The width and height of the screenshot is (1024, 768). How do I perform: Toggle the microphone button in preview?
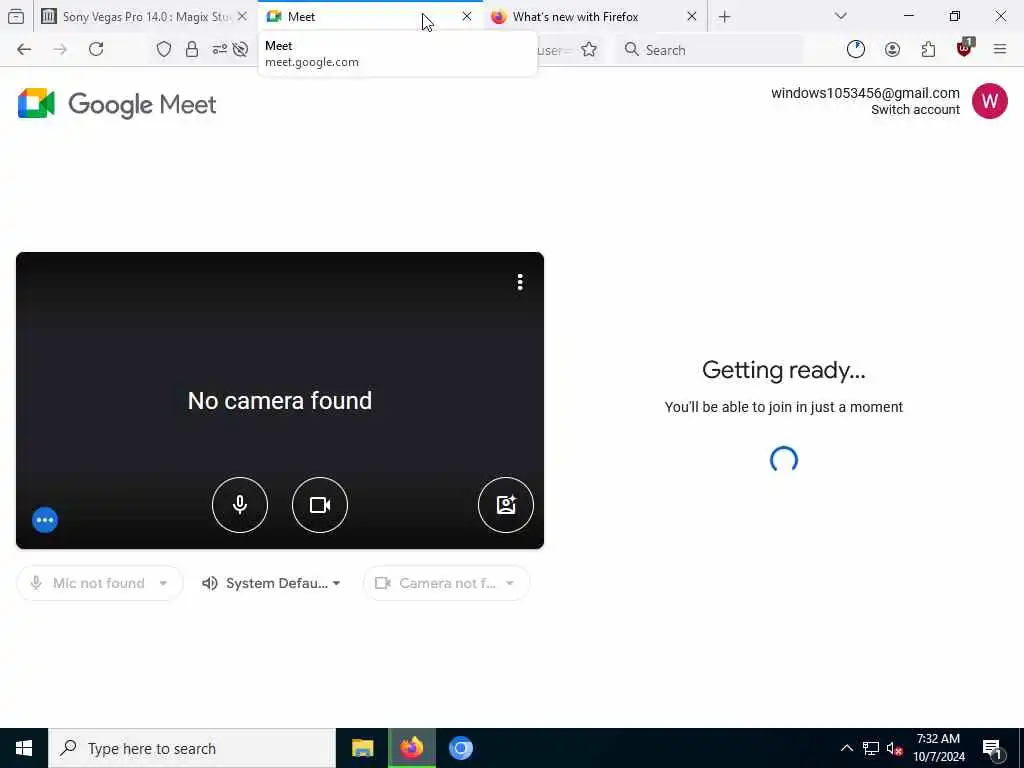[x=240, y=505]
